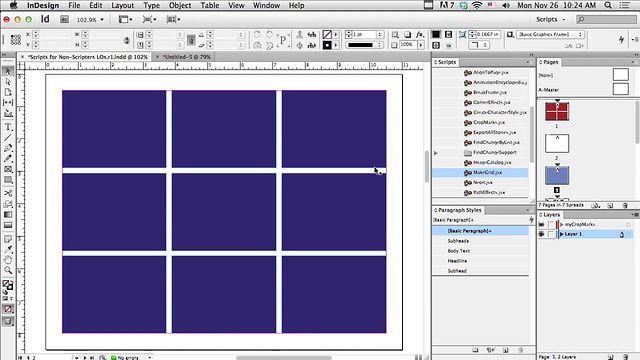Open the Scripts workspace switcher dropdown
Viewport: 640px width, 360px height.
(x=551, y=19)
